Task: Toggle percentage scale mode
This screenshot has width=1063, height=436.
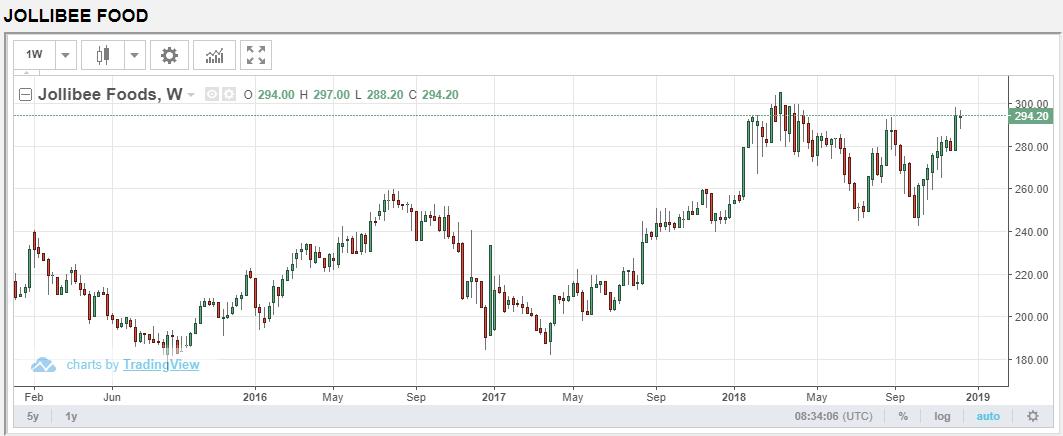Action: coord(903,416)
